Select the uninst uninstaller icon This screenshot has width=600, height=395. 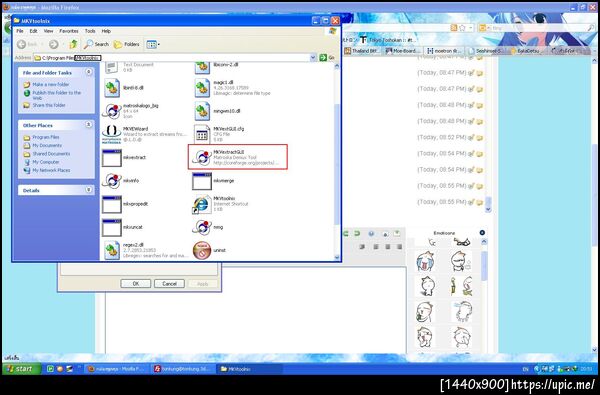point(209,250)
